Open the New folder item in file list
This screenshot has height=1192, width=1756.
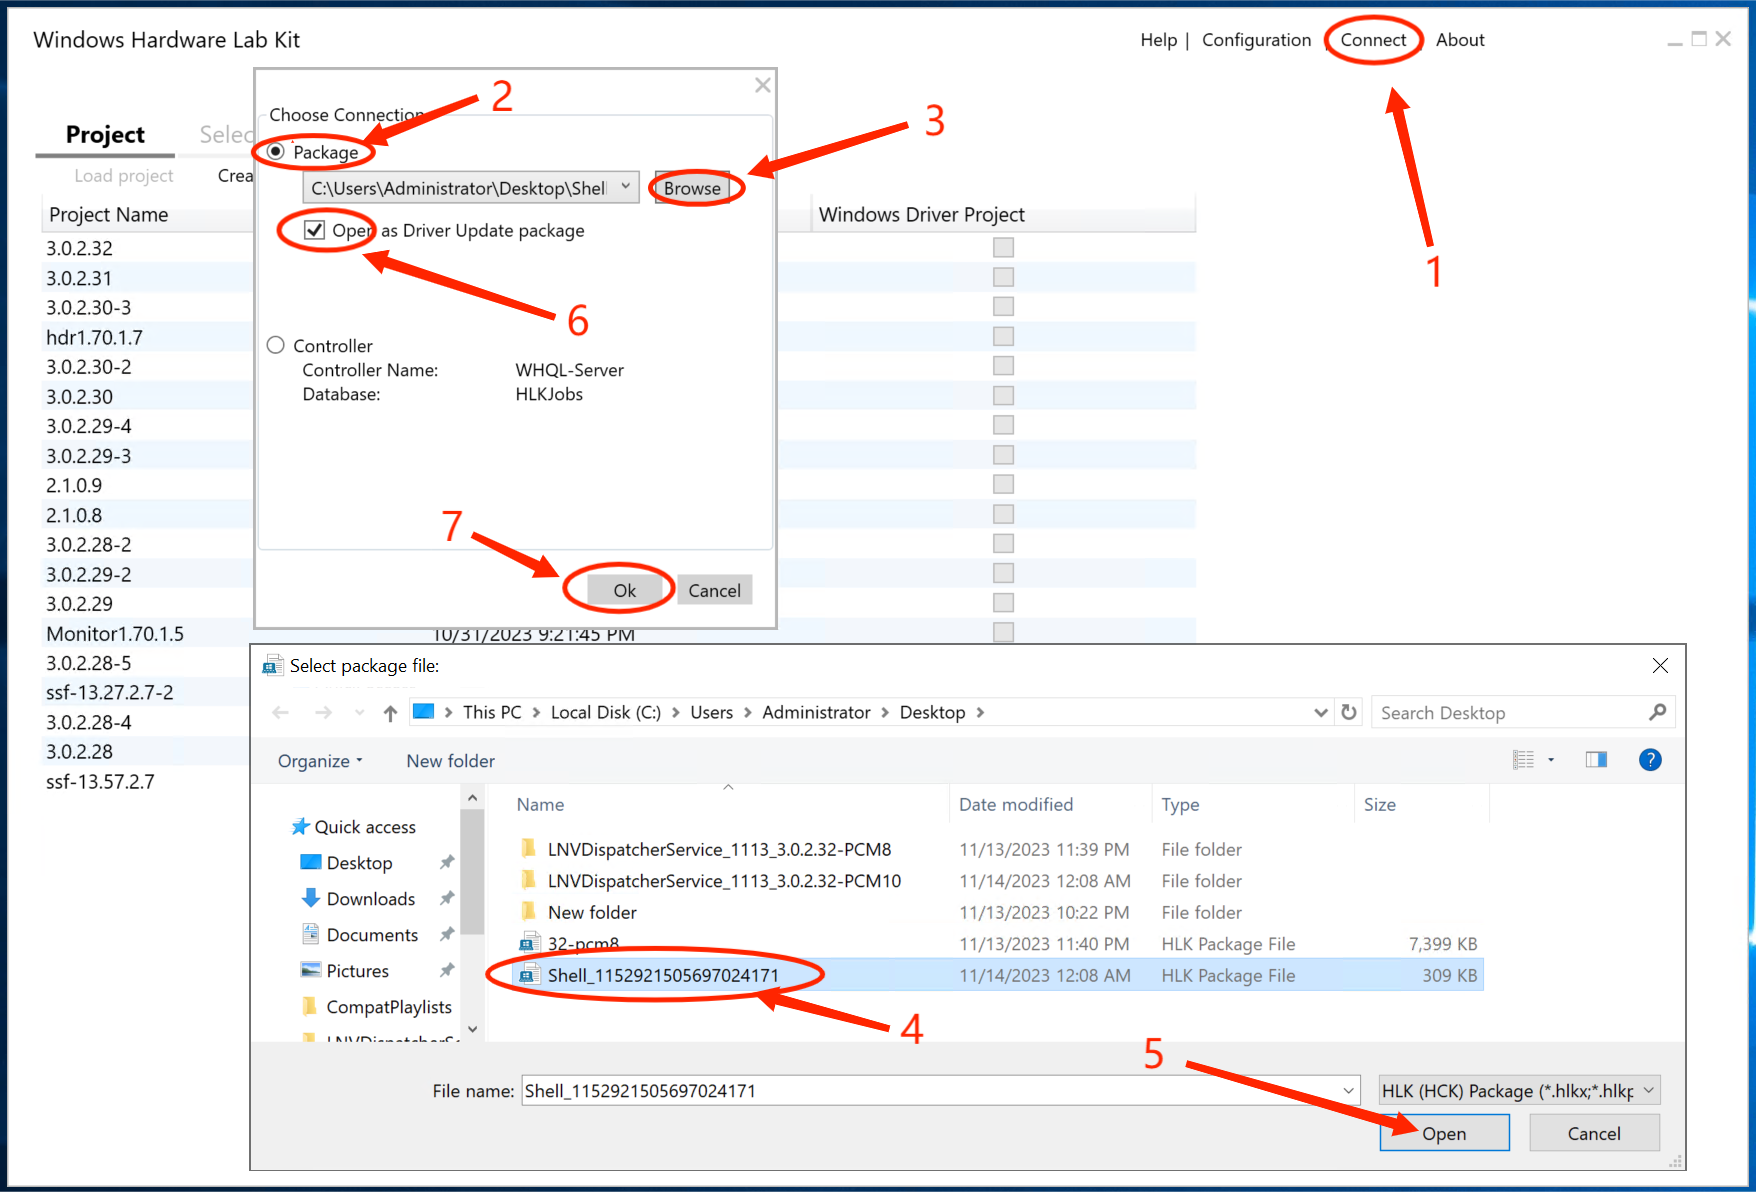[591, 912]
